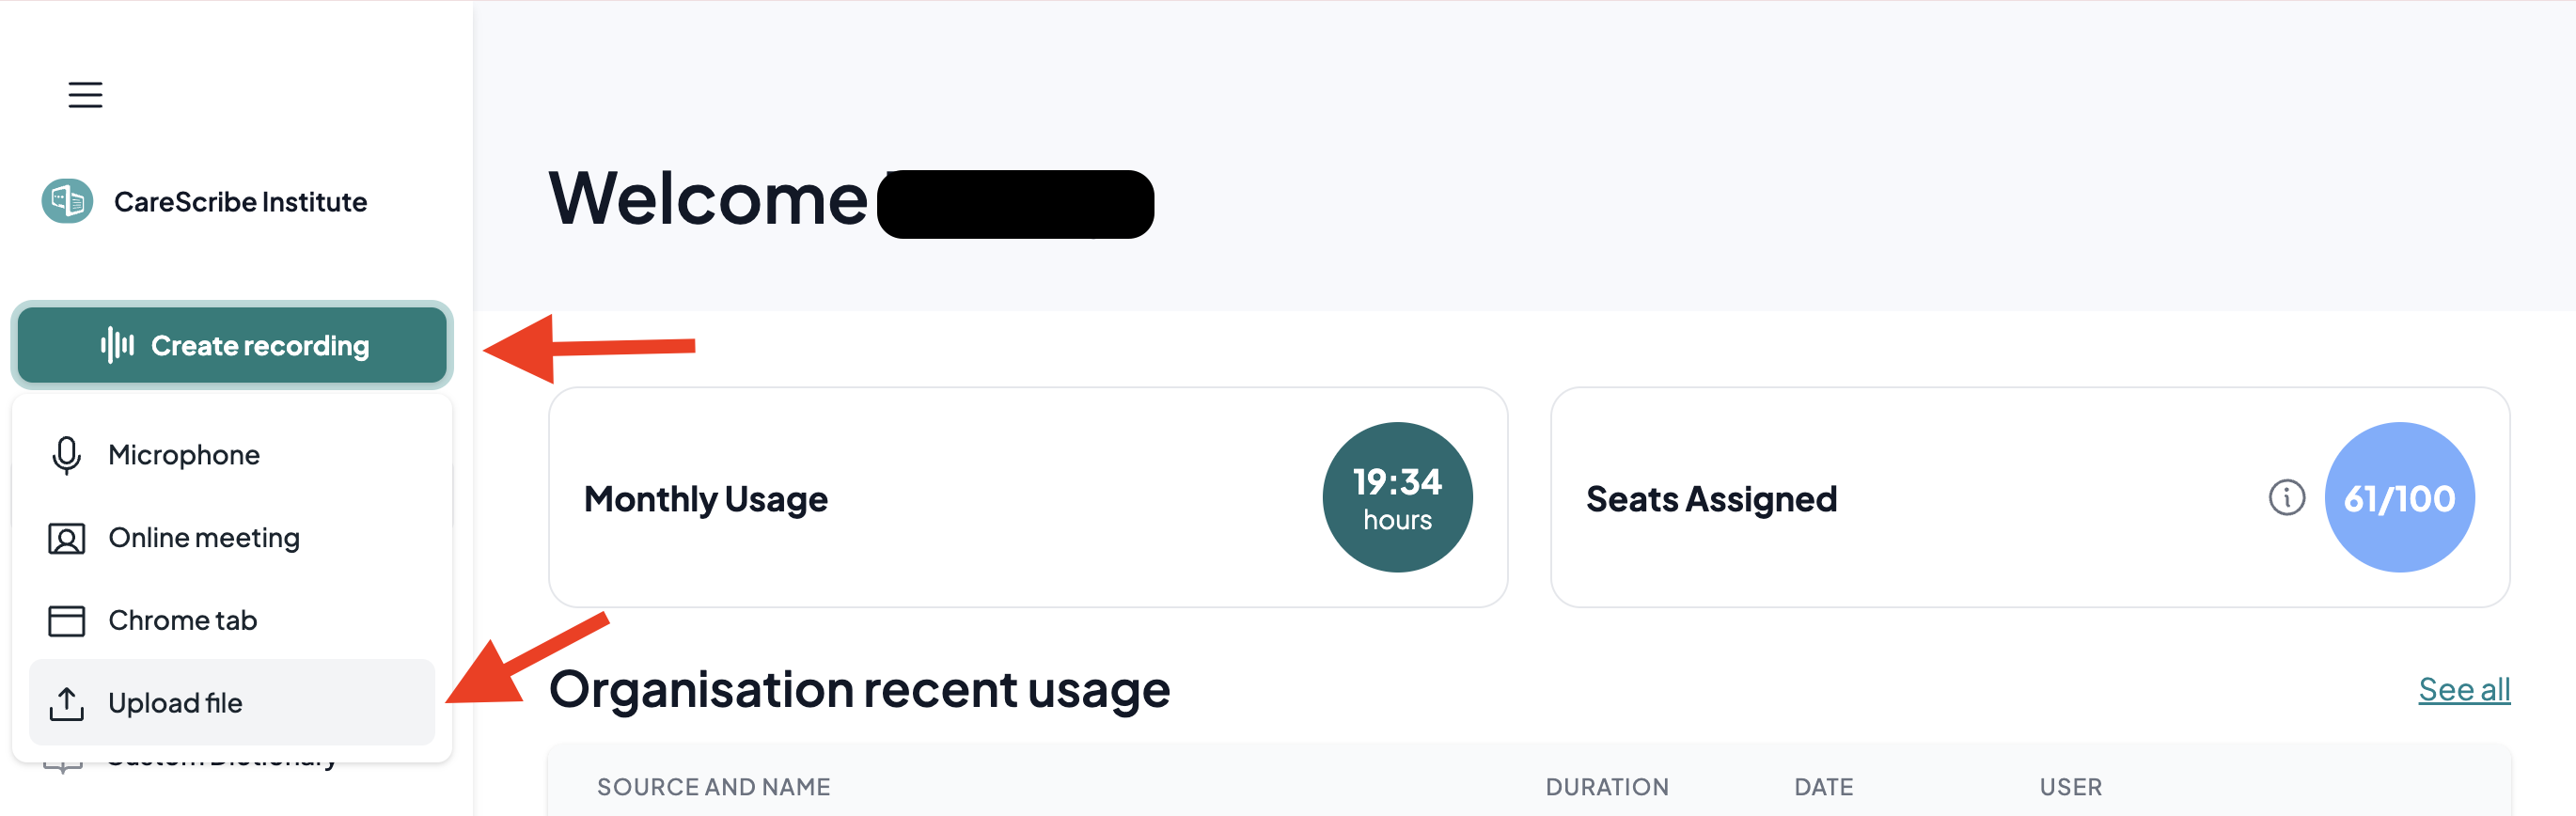
Task: Open See all usage link
Action: pos(2464,689)
